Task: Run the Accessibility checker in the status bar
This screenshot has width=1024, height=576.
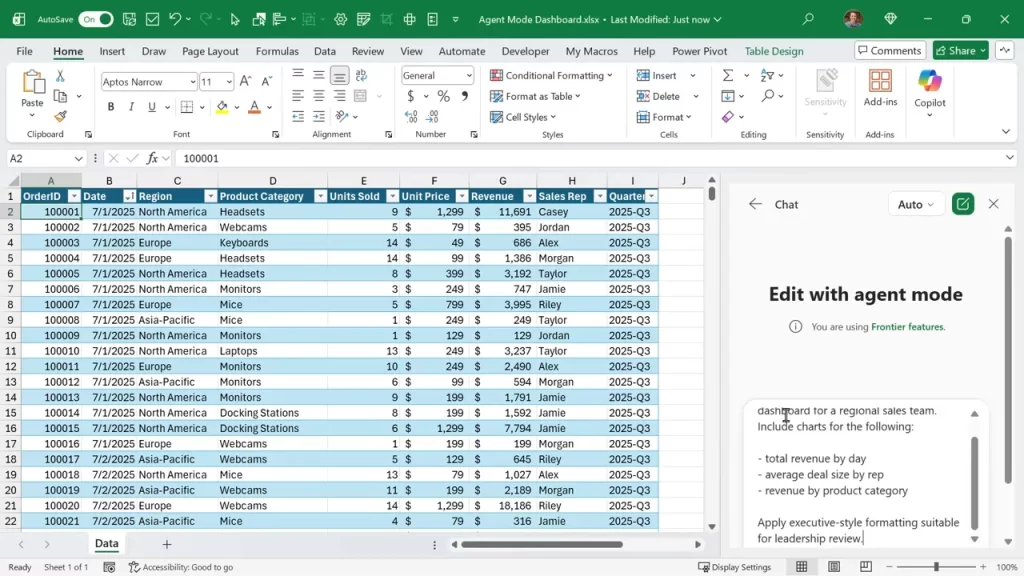Action: 181,567
